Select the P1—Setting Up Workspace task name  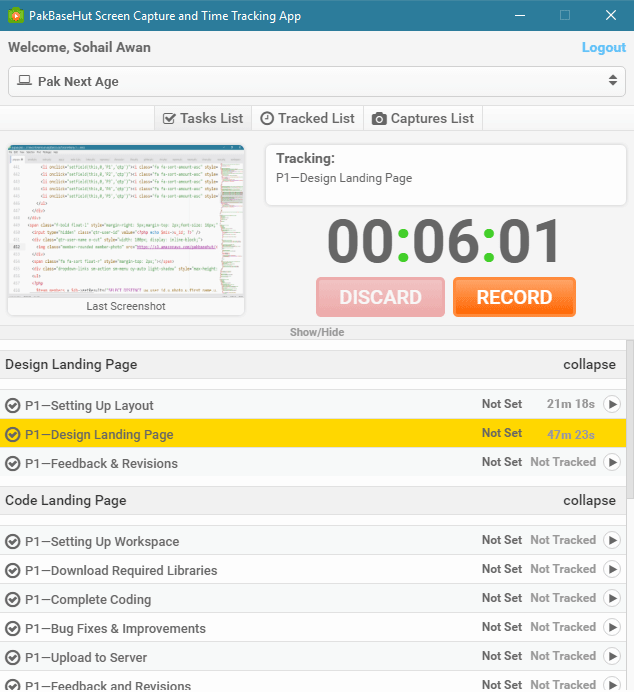coord(102,542)
